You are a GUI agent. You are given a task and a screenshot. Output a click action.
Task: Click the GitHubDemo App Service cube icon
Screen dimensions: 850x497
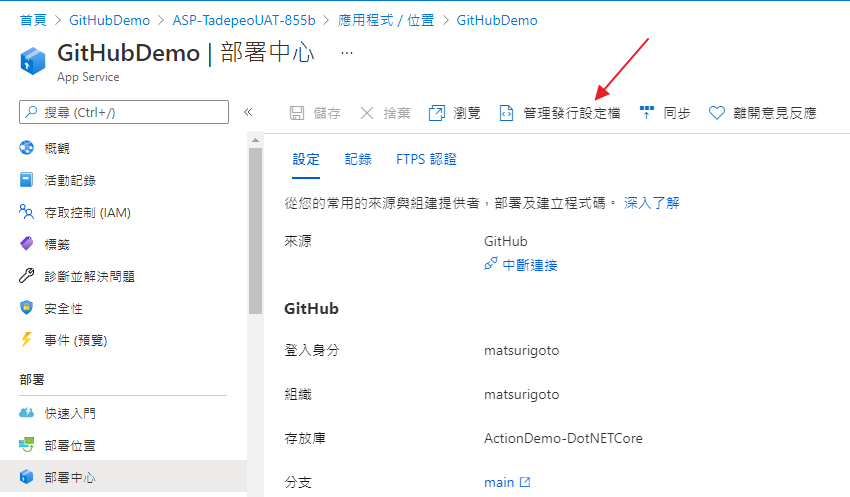click(x=33, y=61)
